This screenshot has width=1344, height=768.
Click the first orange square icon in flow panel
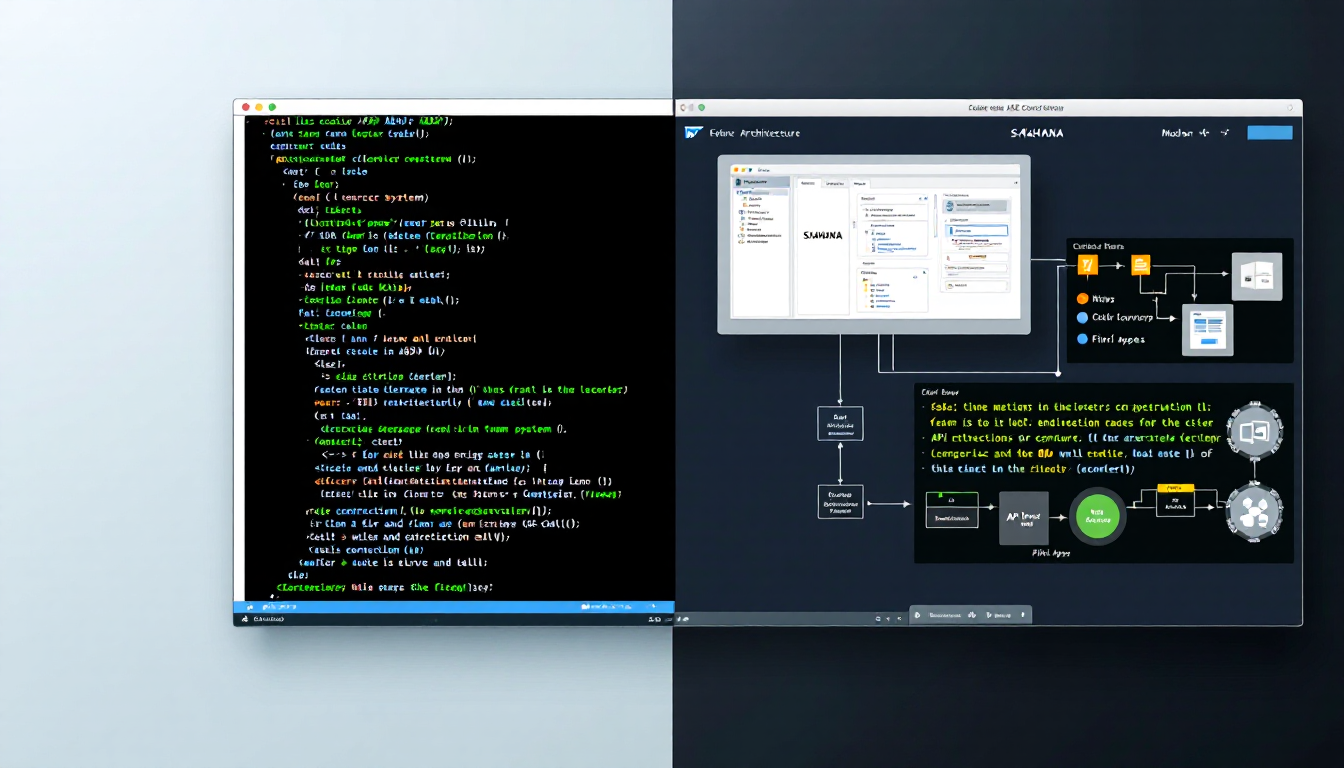point(1088,265)
